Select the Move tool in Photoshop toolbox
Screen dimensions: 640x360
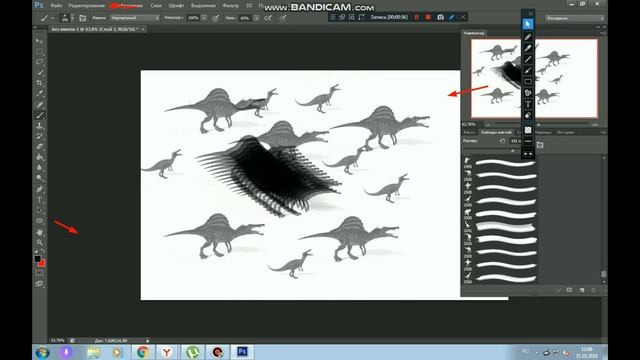pyautogui.click(x=39, y=41)
